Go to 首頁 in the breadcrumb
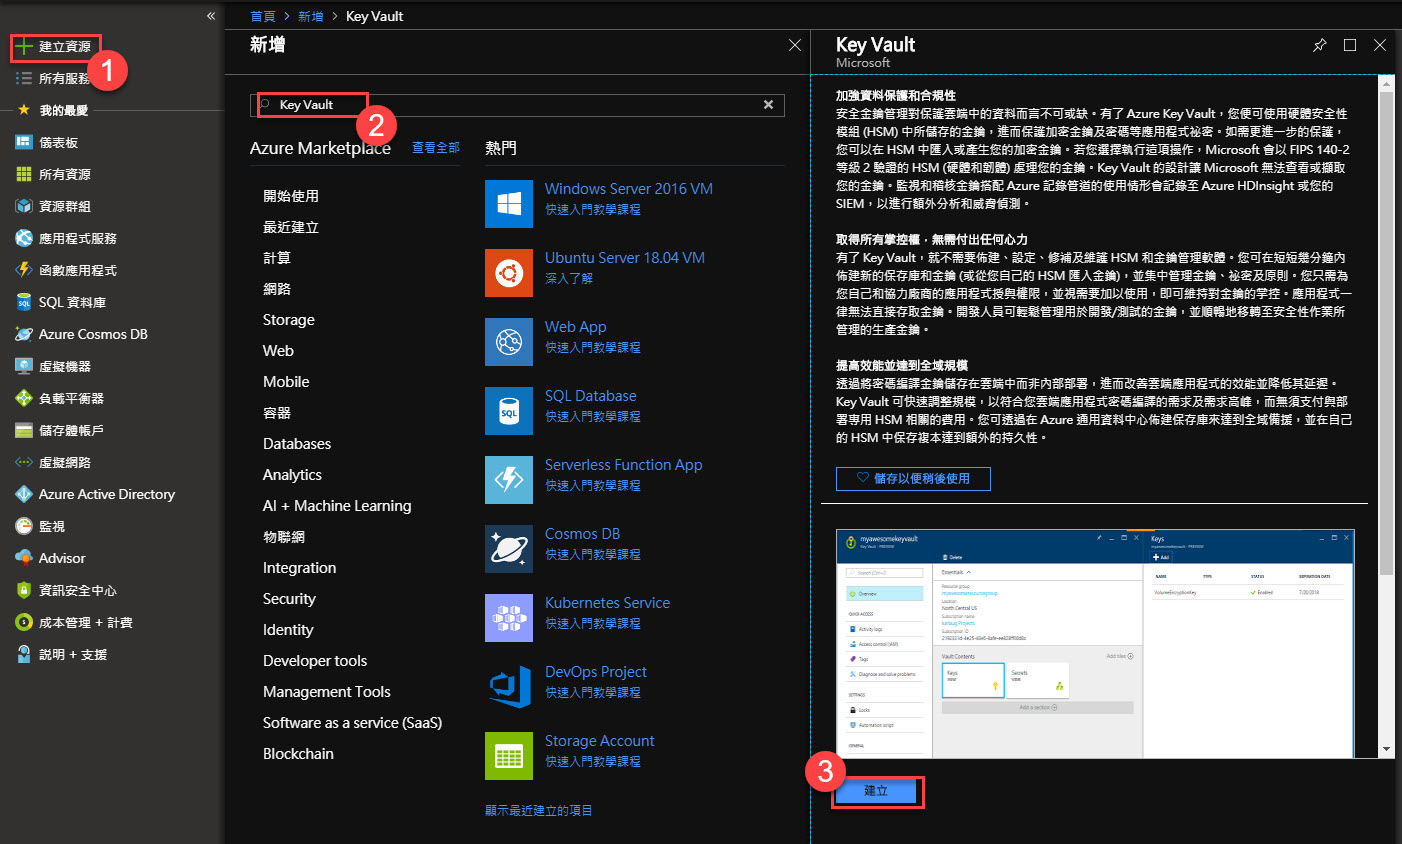 pyautogui.click(x=263, y=16)
